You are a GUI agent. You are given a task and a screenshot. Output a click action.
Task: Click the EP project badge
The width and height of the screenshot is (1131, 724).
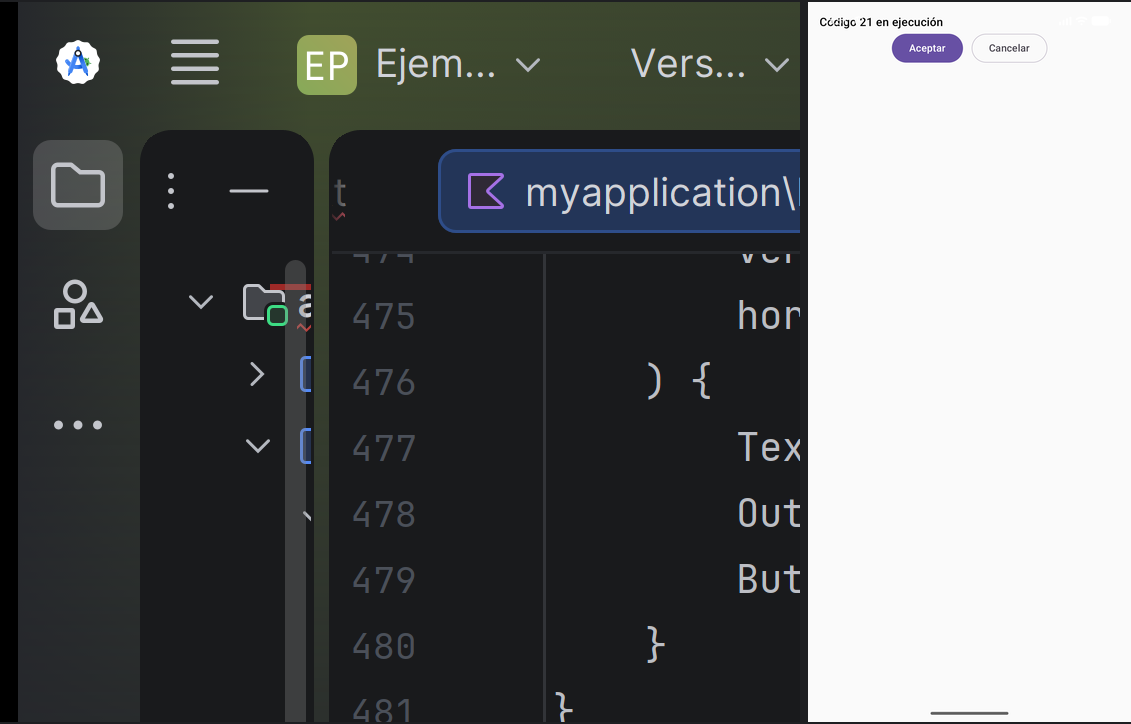tap(327, 65)
